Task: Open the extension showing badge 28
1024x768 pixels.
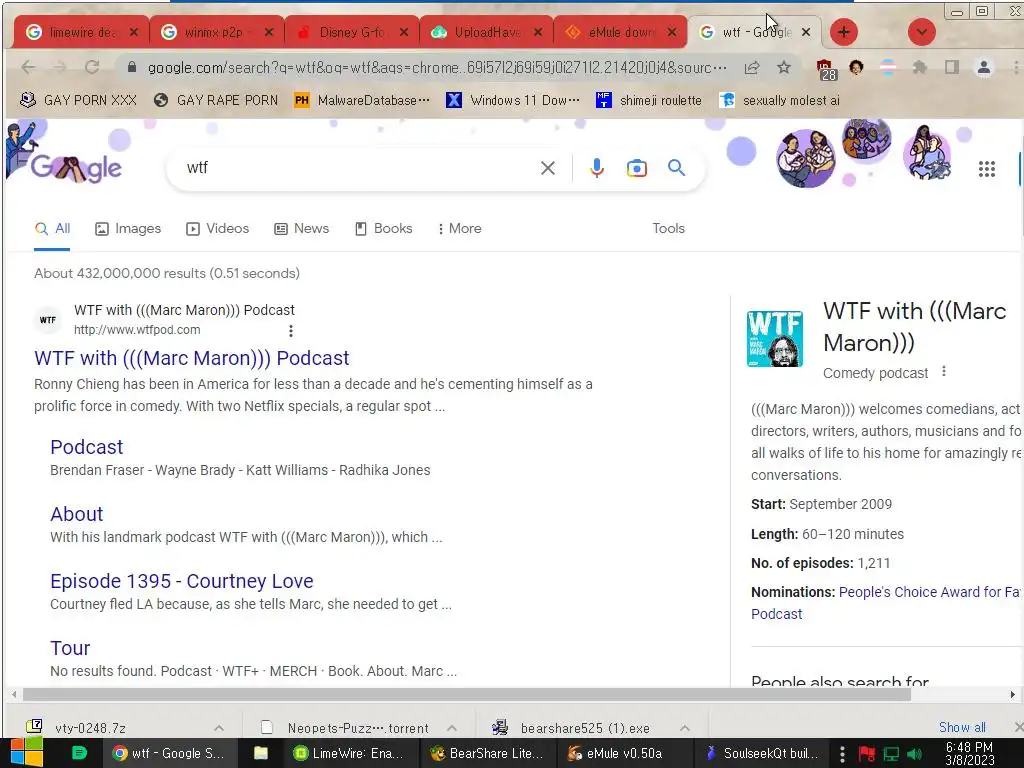Action: click(x=825, y=69)
